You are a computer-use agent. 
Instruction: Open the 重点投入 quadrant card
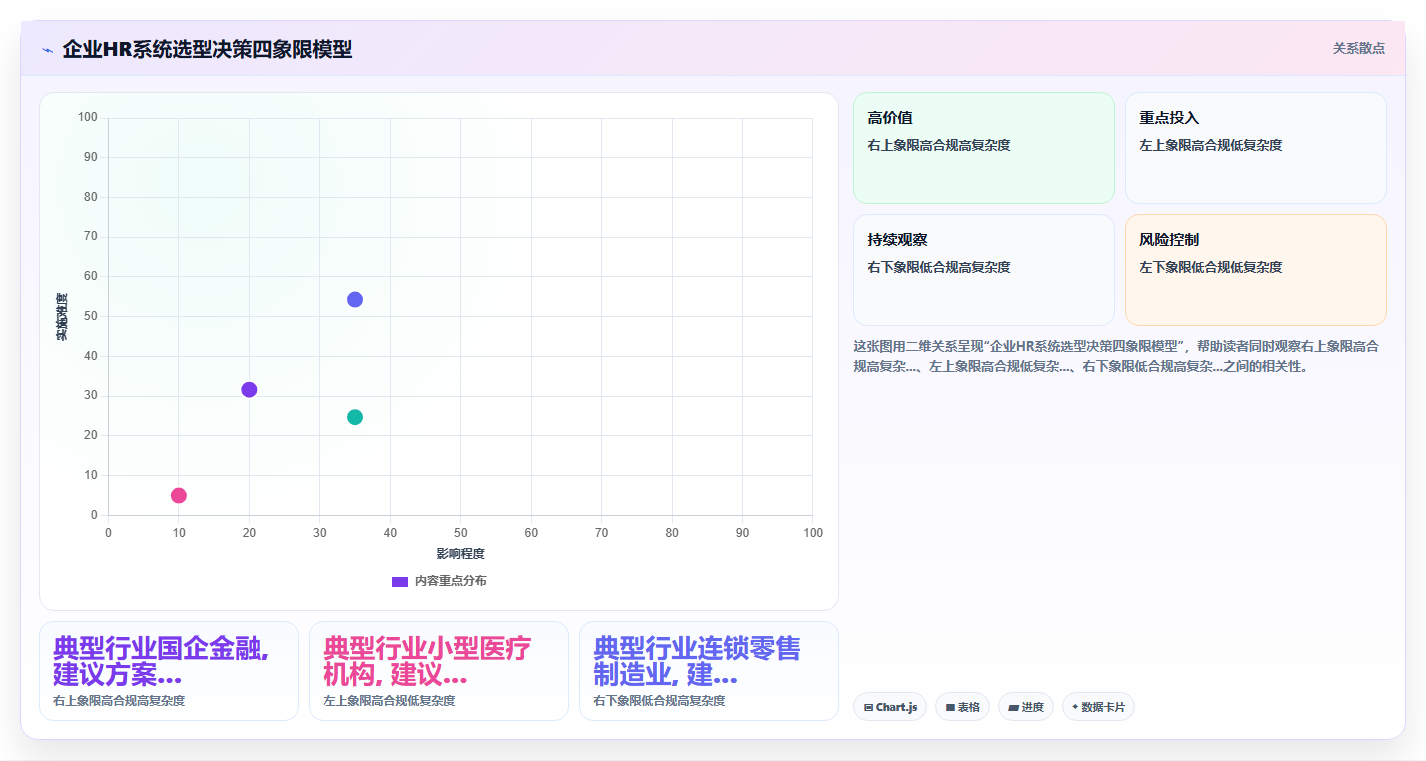(x=1256, y=148)
